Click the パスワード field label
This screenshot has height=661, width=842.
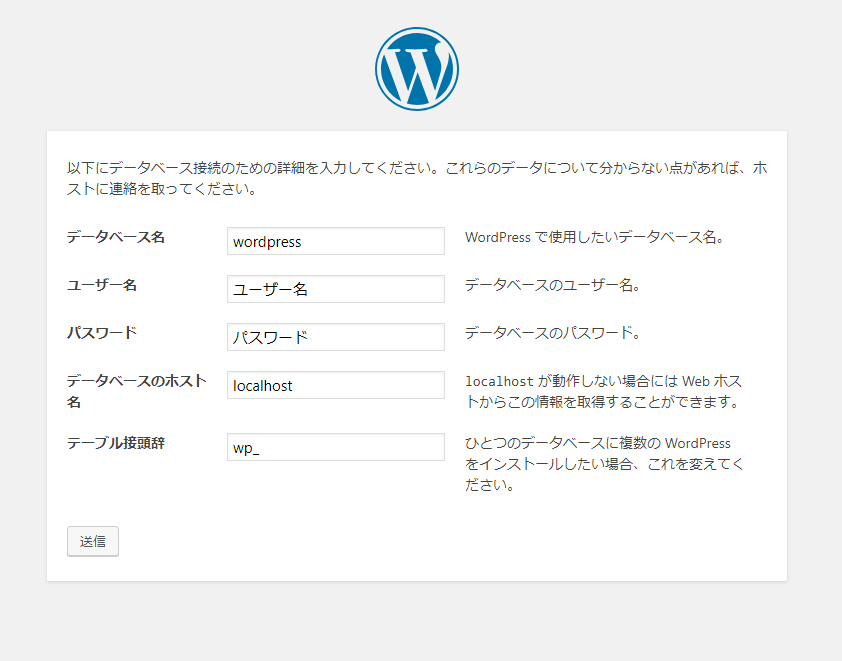pos(101,333)
